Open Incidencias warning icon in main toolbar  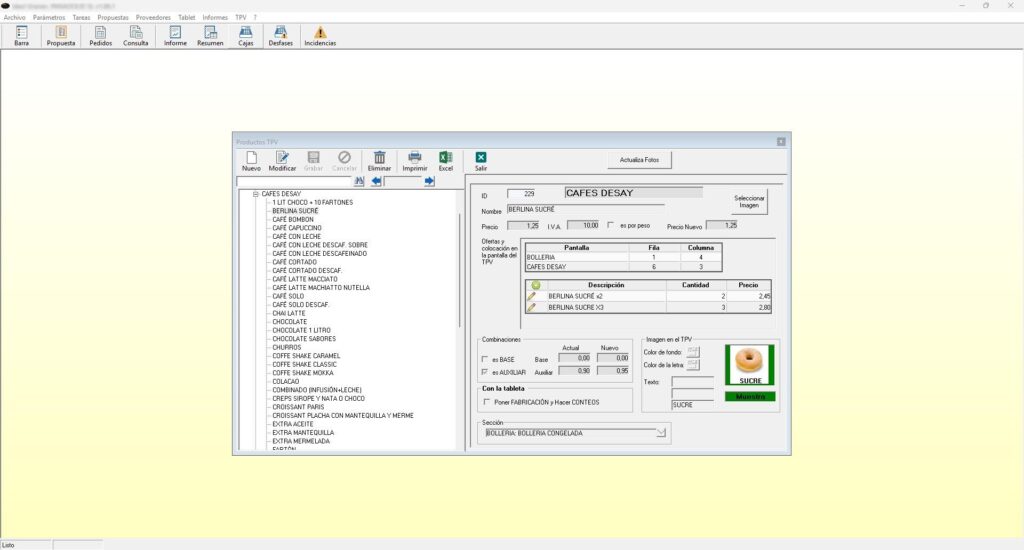pos(320,33)
